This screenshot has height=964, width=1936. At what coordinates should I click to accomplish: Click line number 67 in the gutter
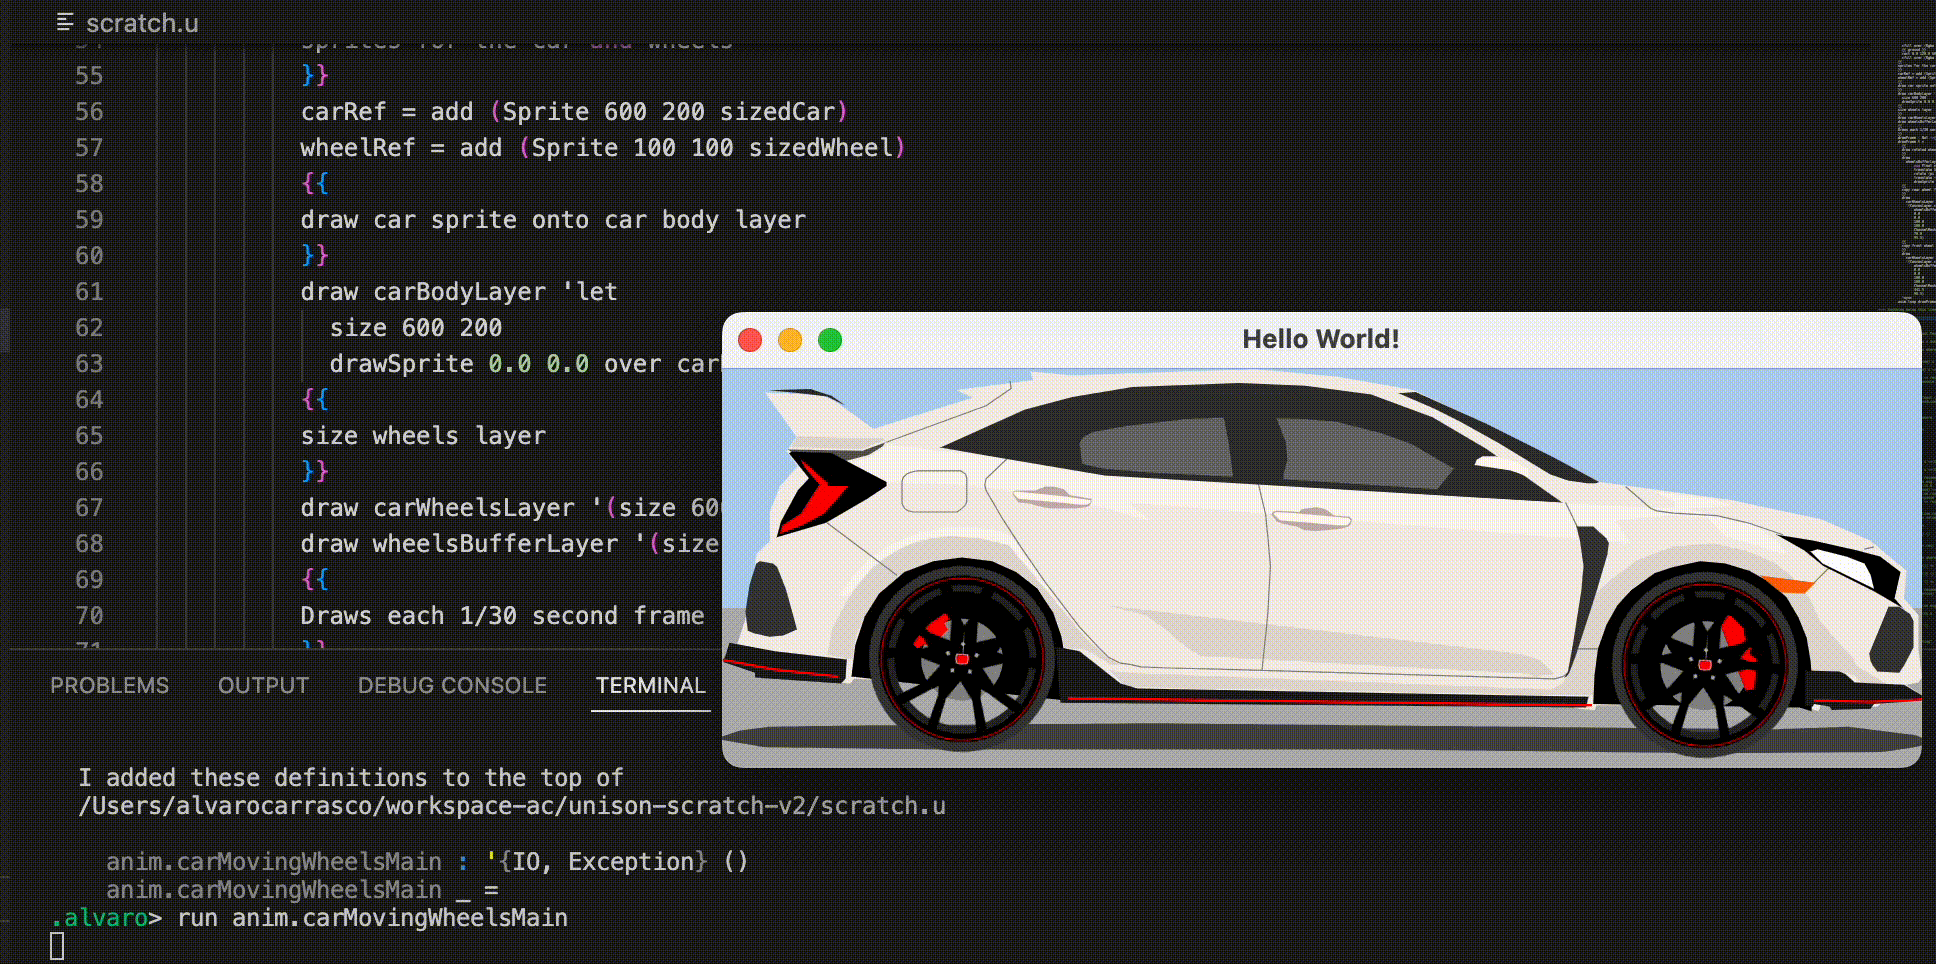(89, 508)
